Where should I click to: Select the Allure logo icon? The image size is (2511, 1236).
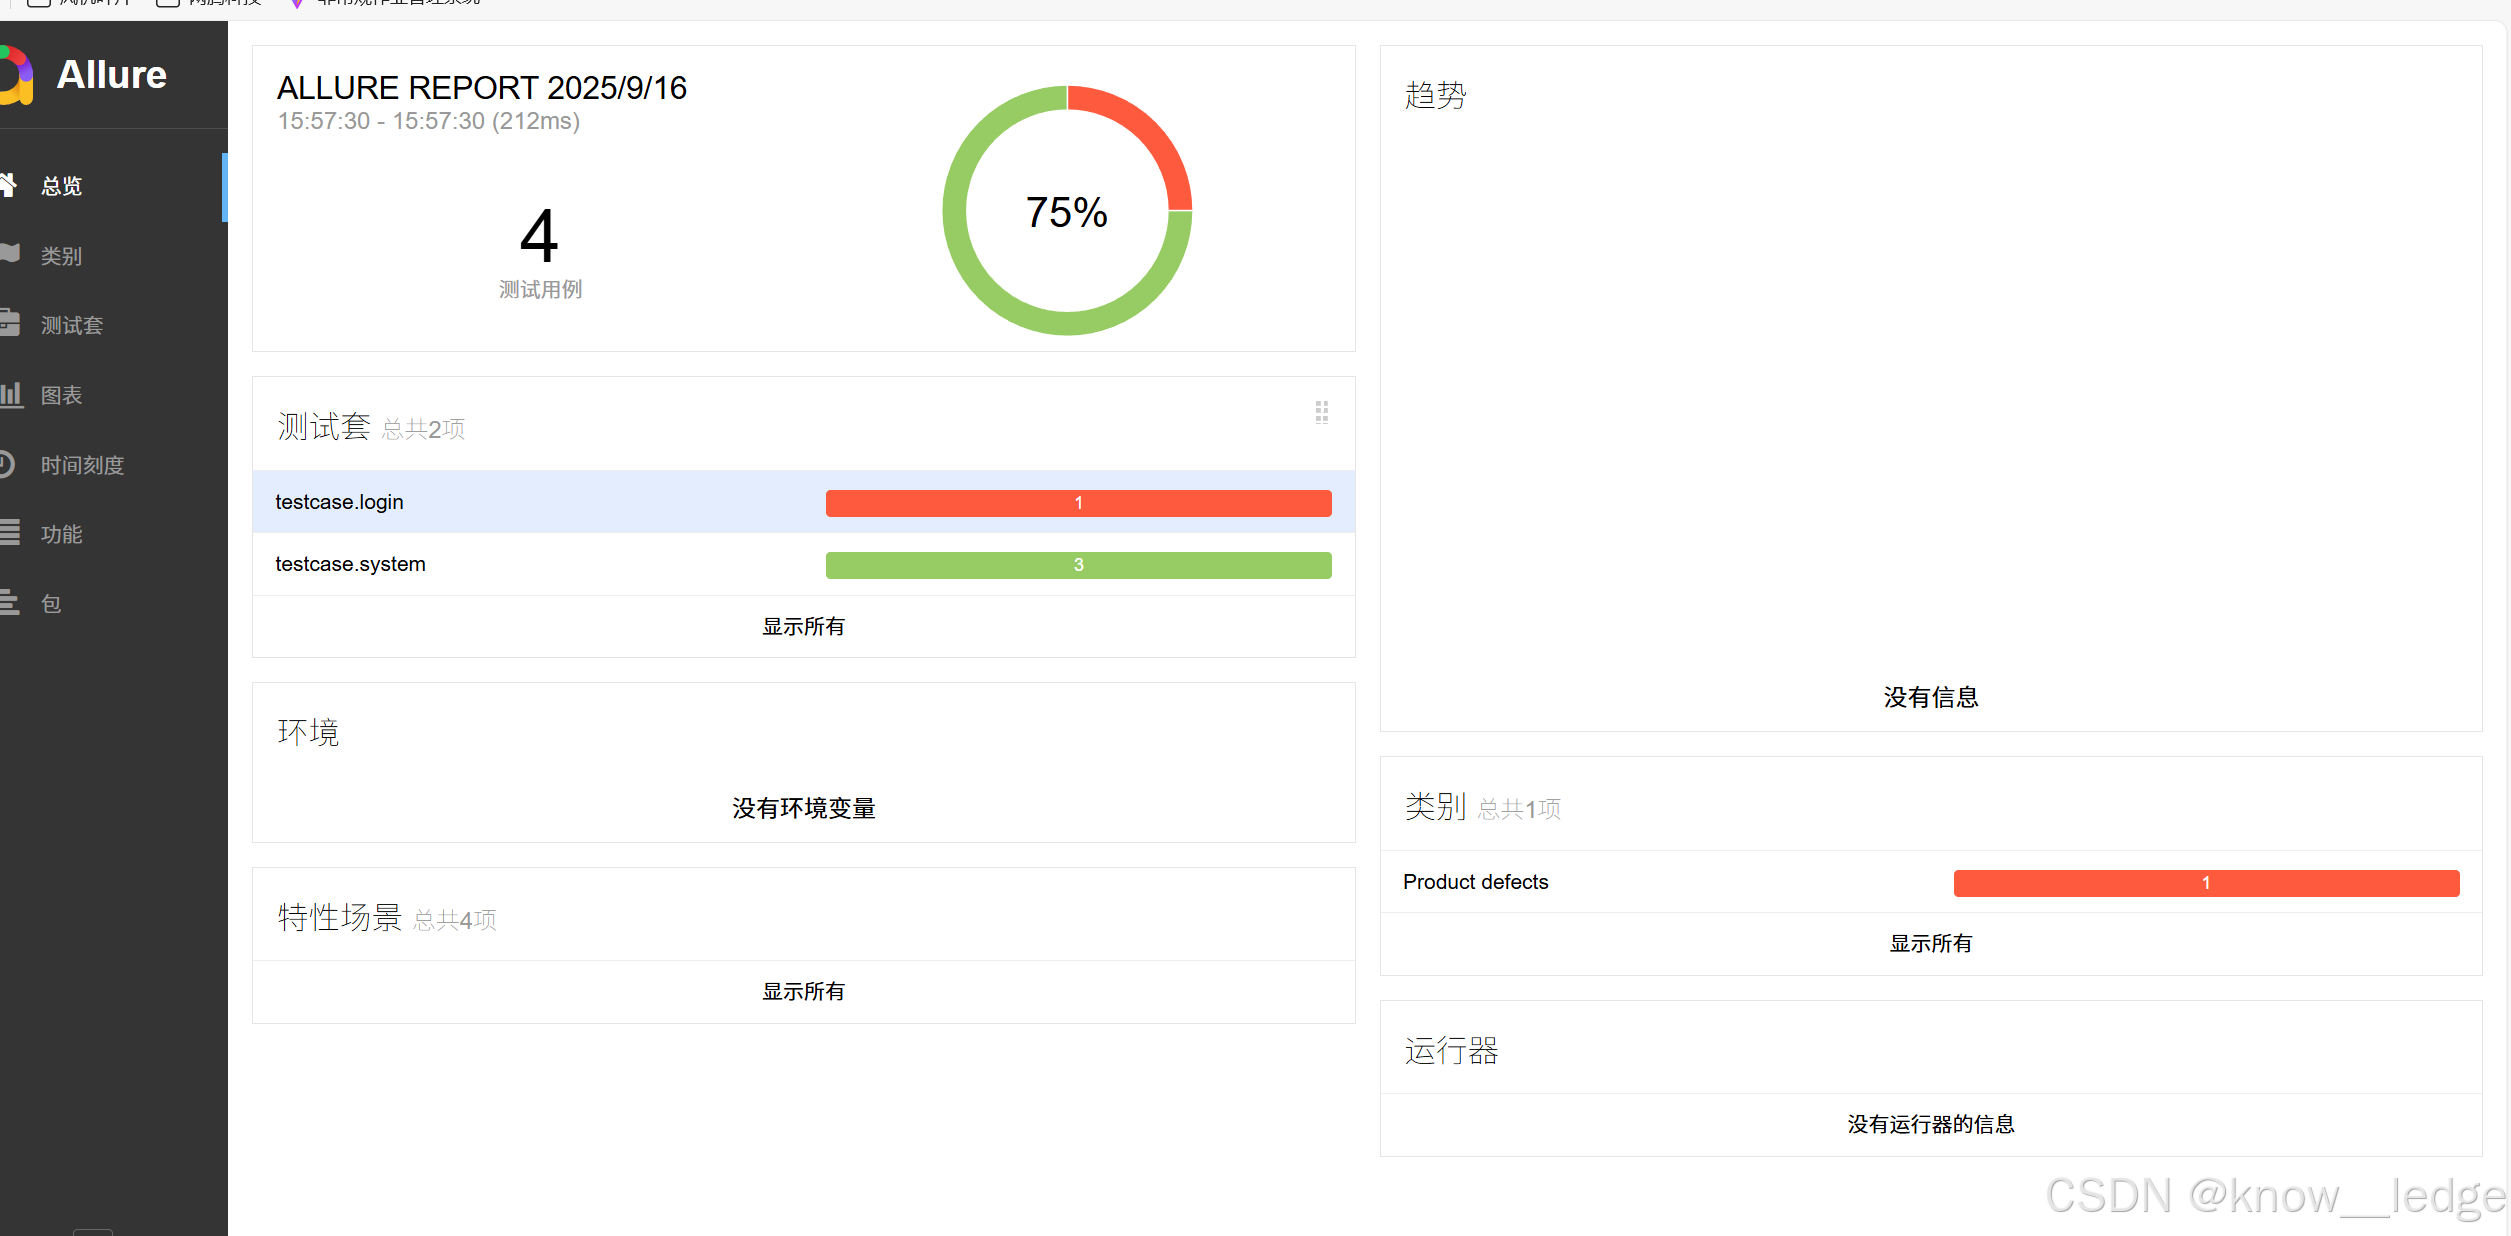[17, 75]
